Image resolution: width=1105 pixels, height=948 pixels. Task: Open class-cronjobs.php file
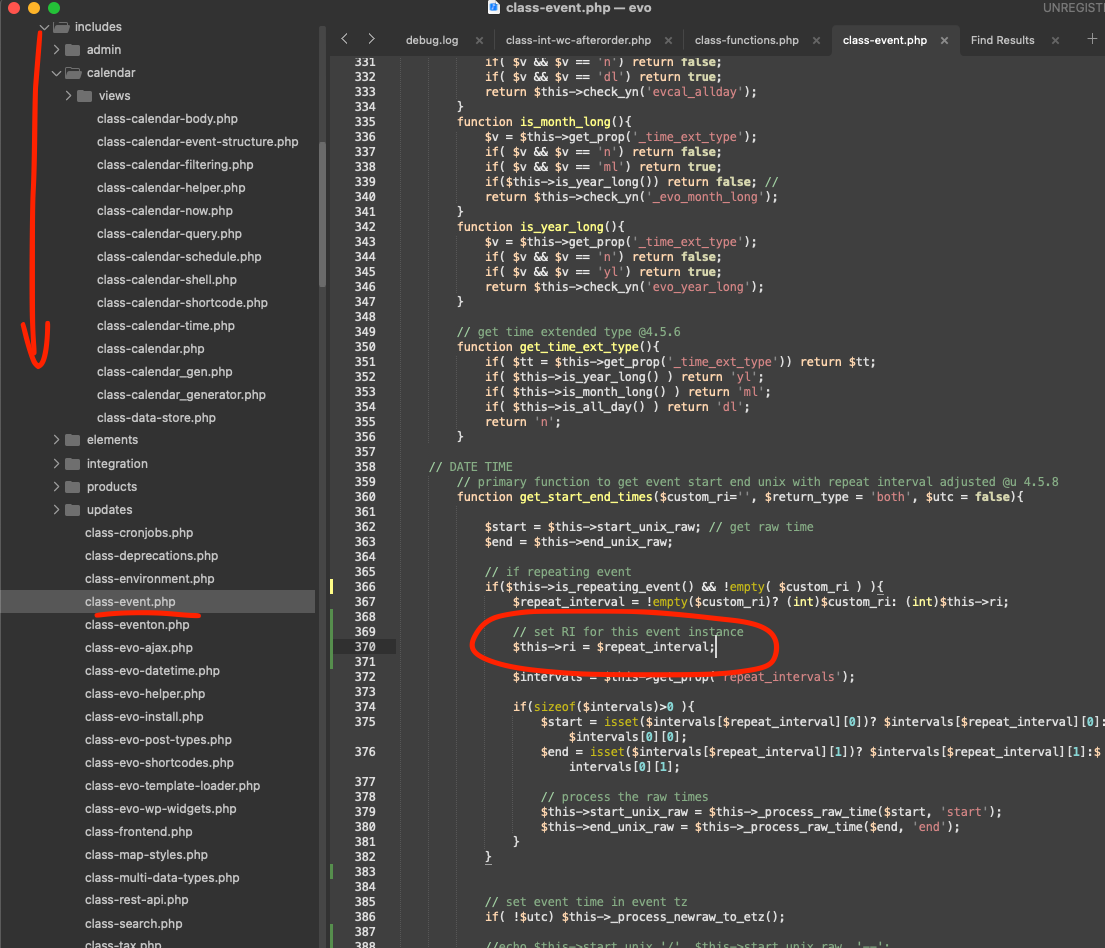(139, 533)
